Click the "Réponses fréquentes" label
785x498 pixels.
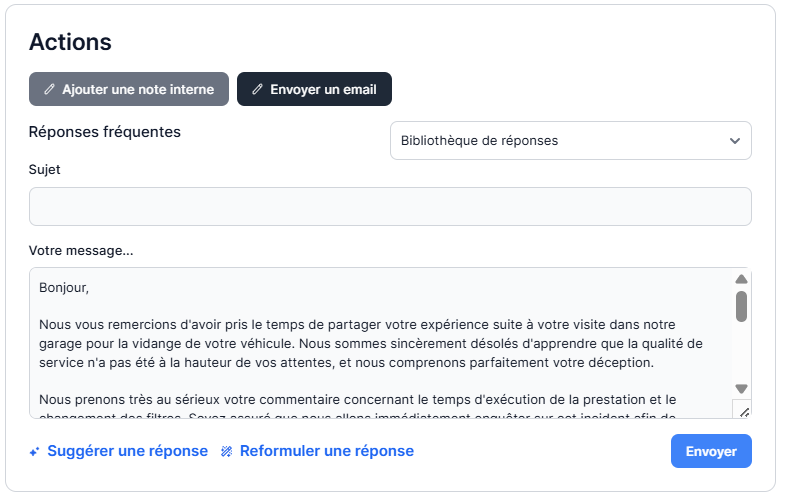point(105,131)
